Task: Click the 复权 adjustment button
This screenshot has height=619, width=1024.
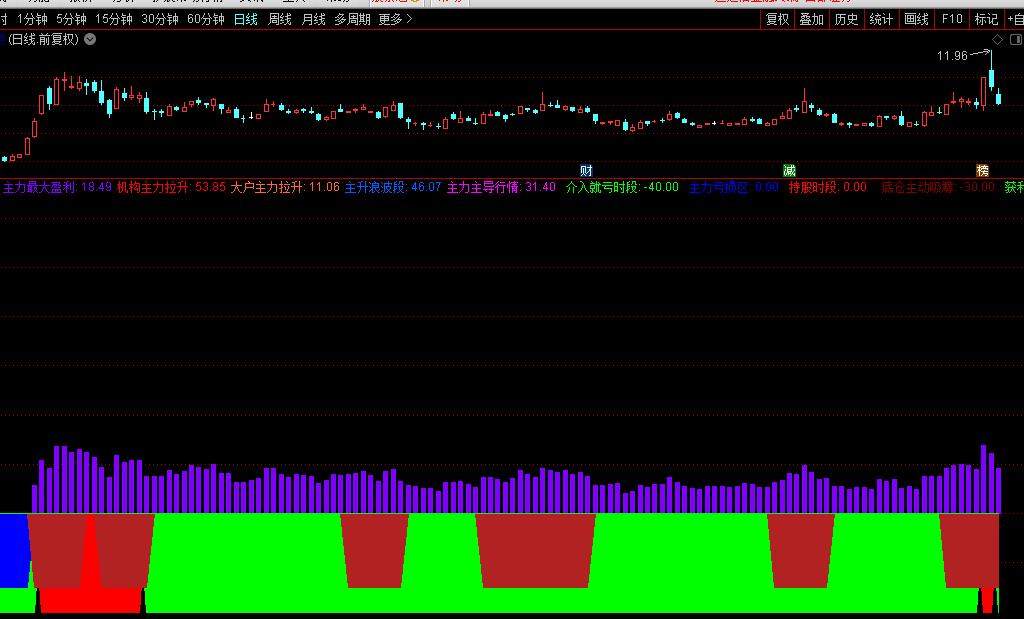Action: [x=777, y=19]
